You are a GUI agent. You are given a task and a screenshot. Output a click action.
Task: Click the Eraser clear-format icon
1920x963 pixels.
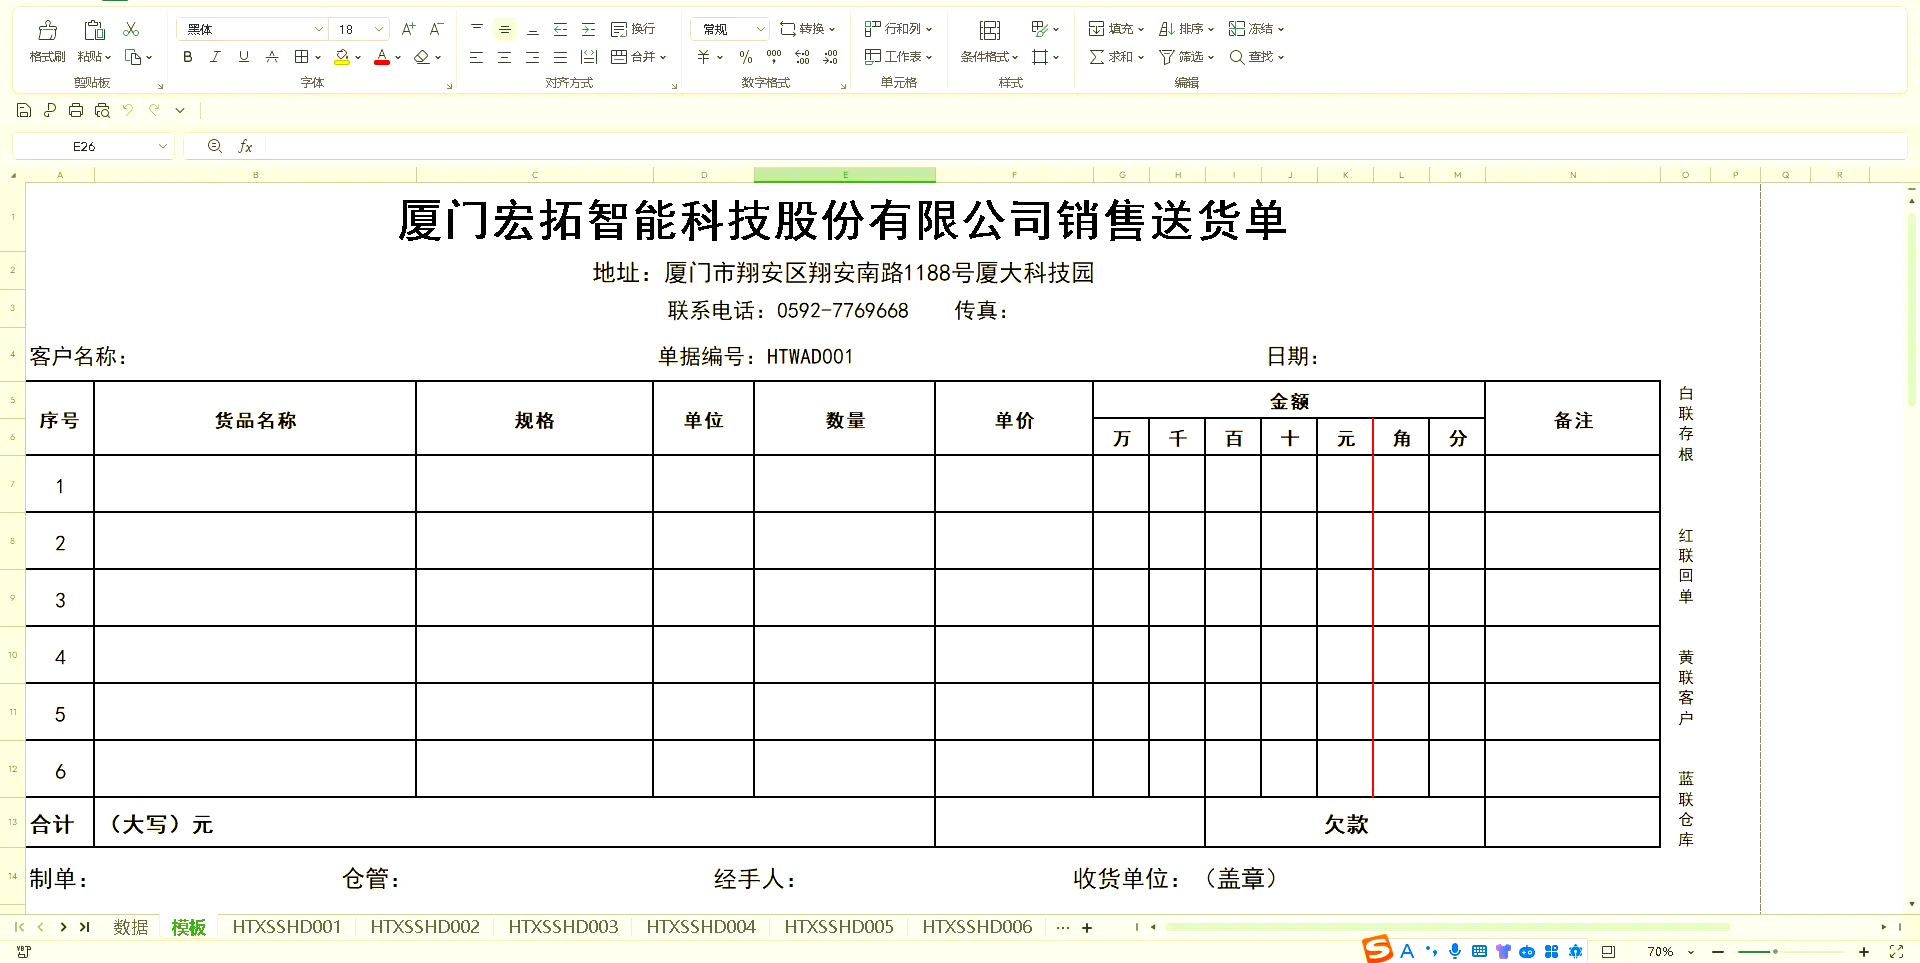422,57
